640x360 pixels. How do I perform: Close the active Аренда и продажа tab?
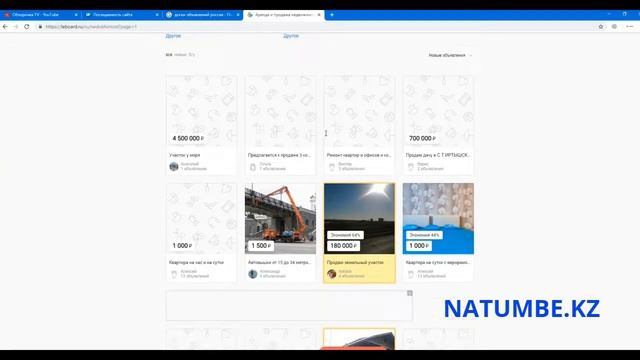pos(319,15)
